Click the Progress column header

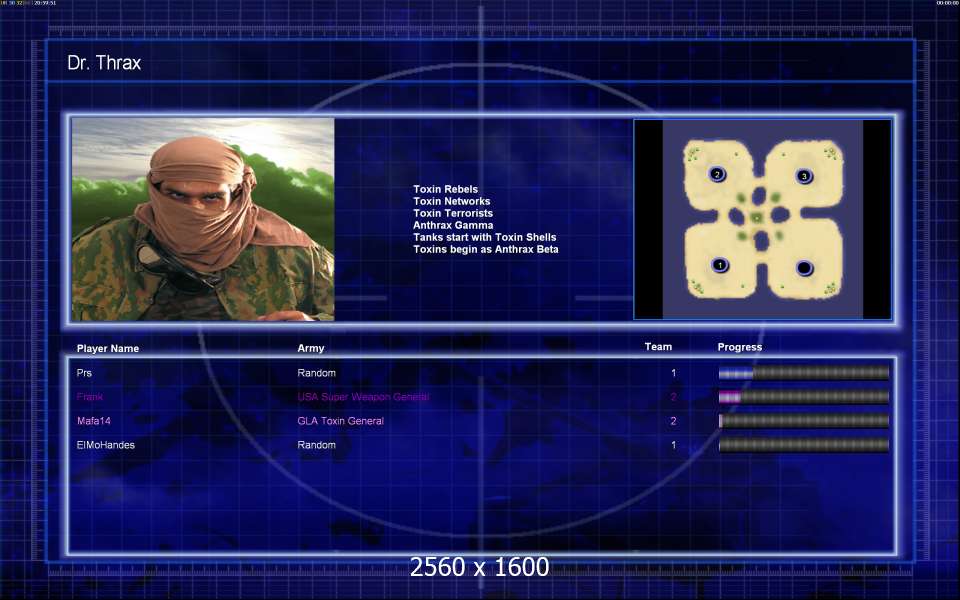click(740, 347)
